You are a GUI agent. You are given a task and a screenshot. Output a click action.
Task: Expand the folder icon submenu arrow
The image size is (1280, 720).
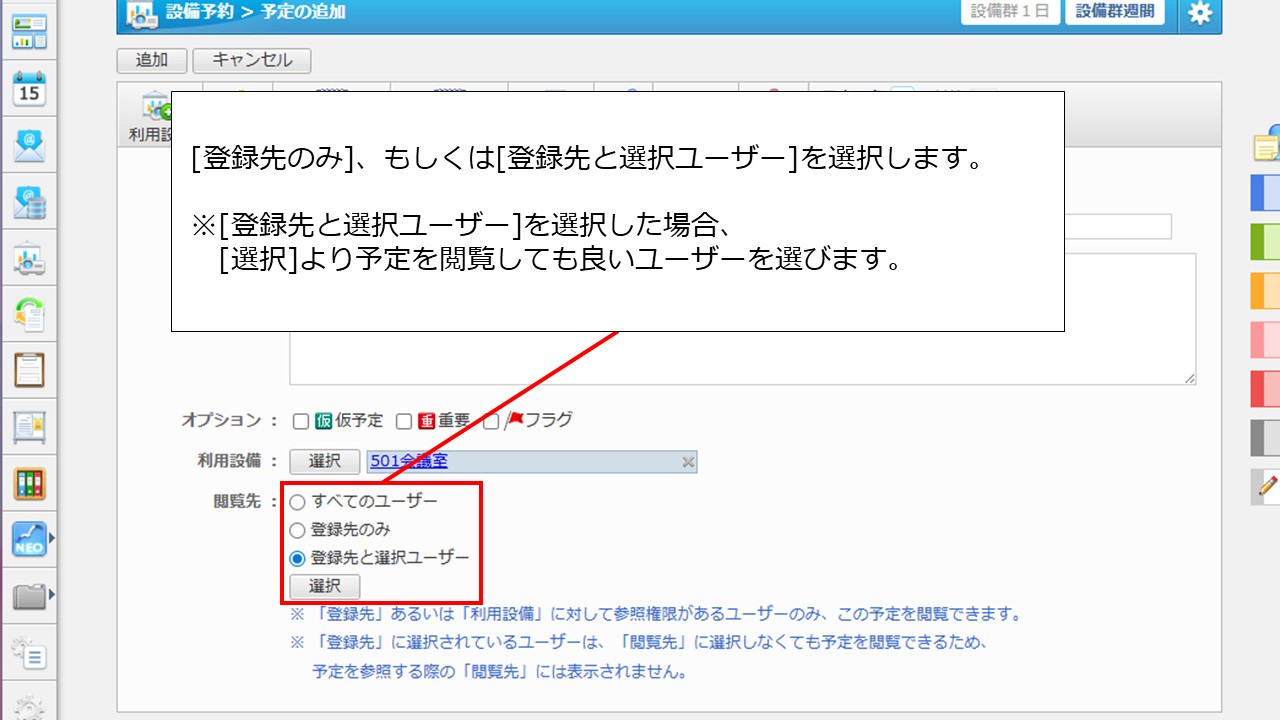click(x=51, y=596)
